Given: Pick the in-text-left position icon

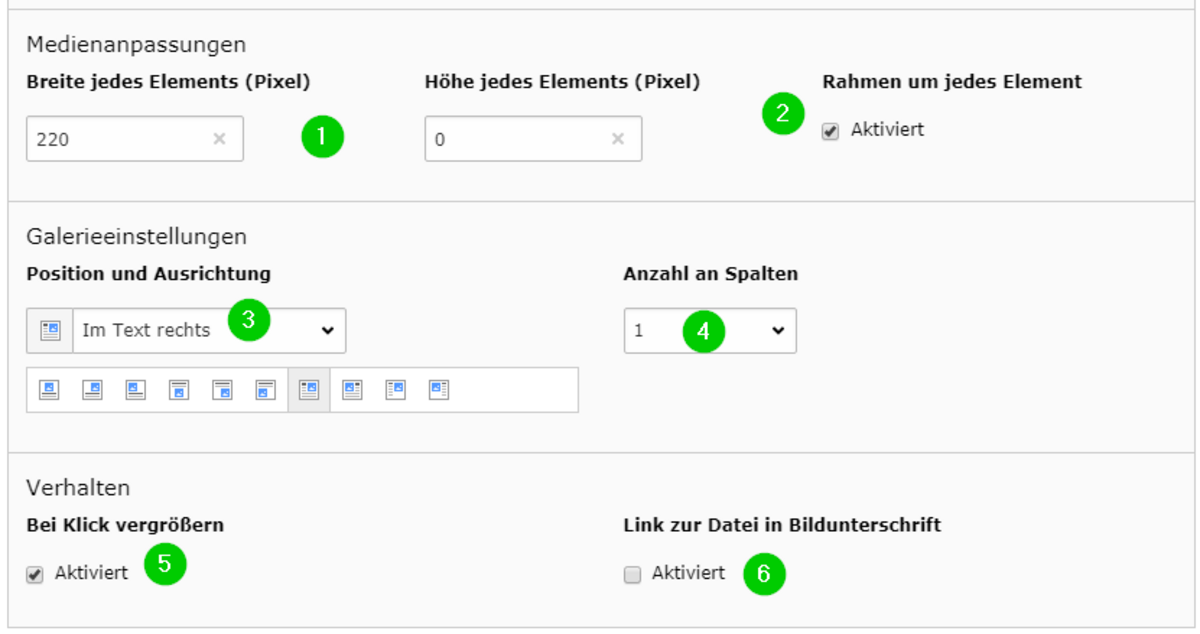Looking at the screenshot, I should (x=352, y=390).
